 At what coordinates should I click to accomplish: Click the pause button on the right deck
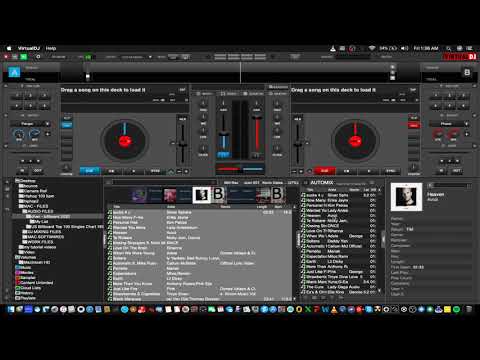pos(347,171)
